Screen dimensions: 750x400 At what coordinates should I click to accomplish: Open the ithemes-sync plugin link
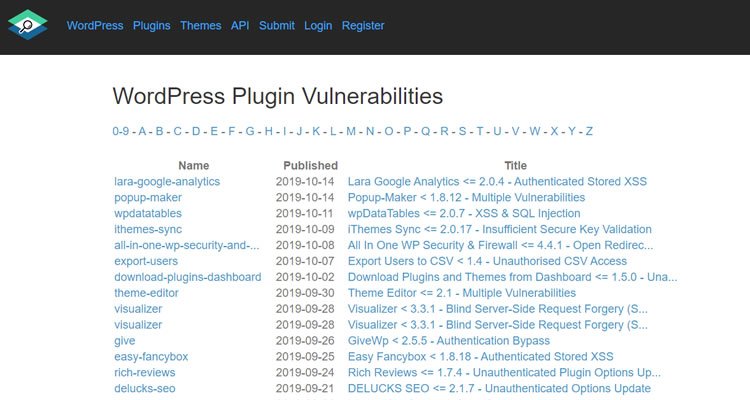click(148, 229)
